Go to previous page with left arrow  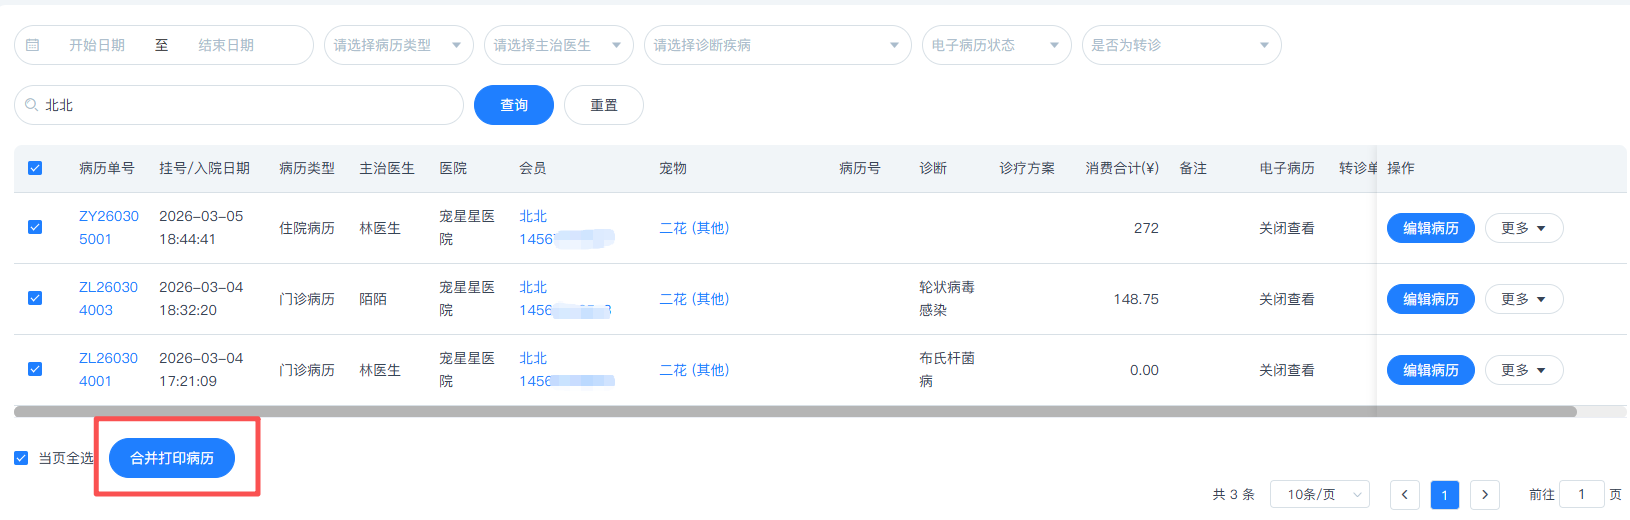[x=1404, y=495]
